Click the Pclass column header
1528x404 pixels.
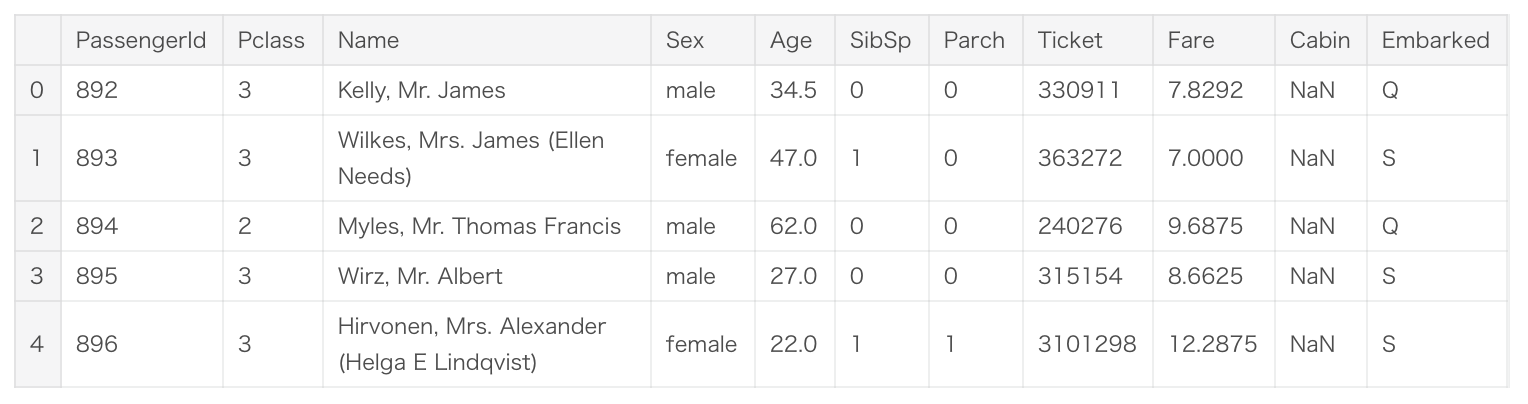click(271, 40)
